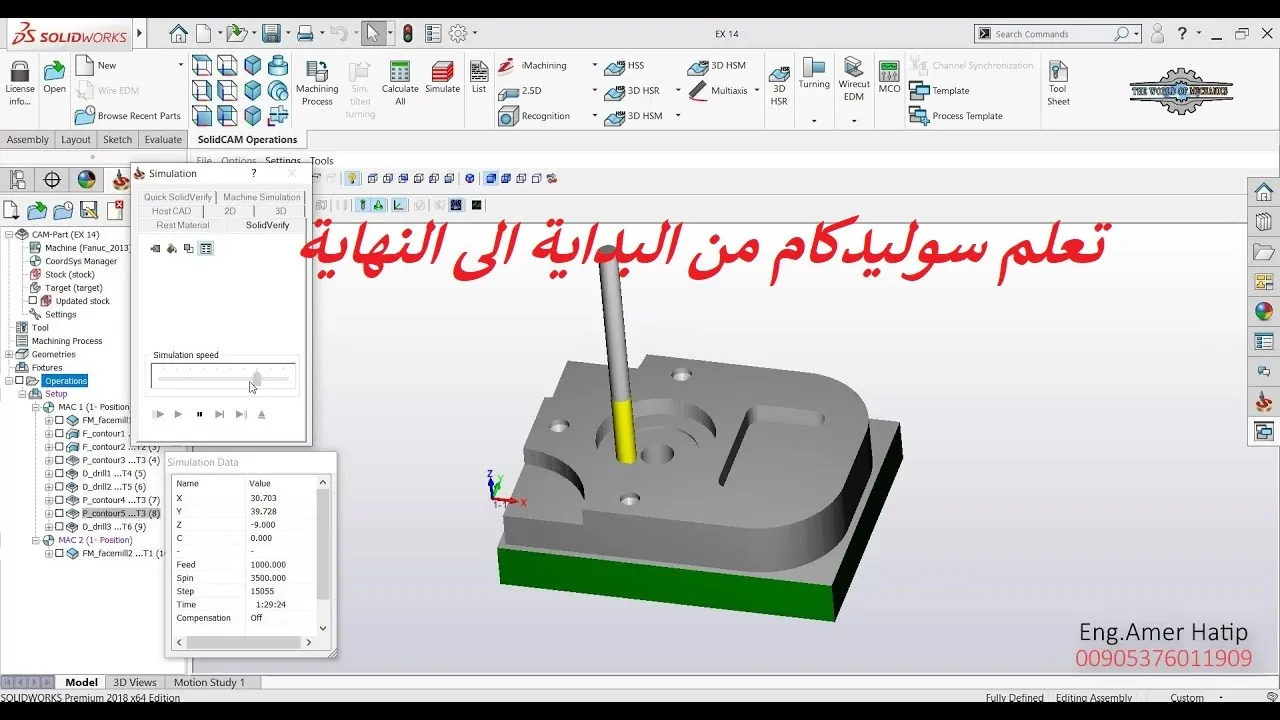Run Calculate All operations
Screen dimensions: 1280x720
[x=400, y=82]
